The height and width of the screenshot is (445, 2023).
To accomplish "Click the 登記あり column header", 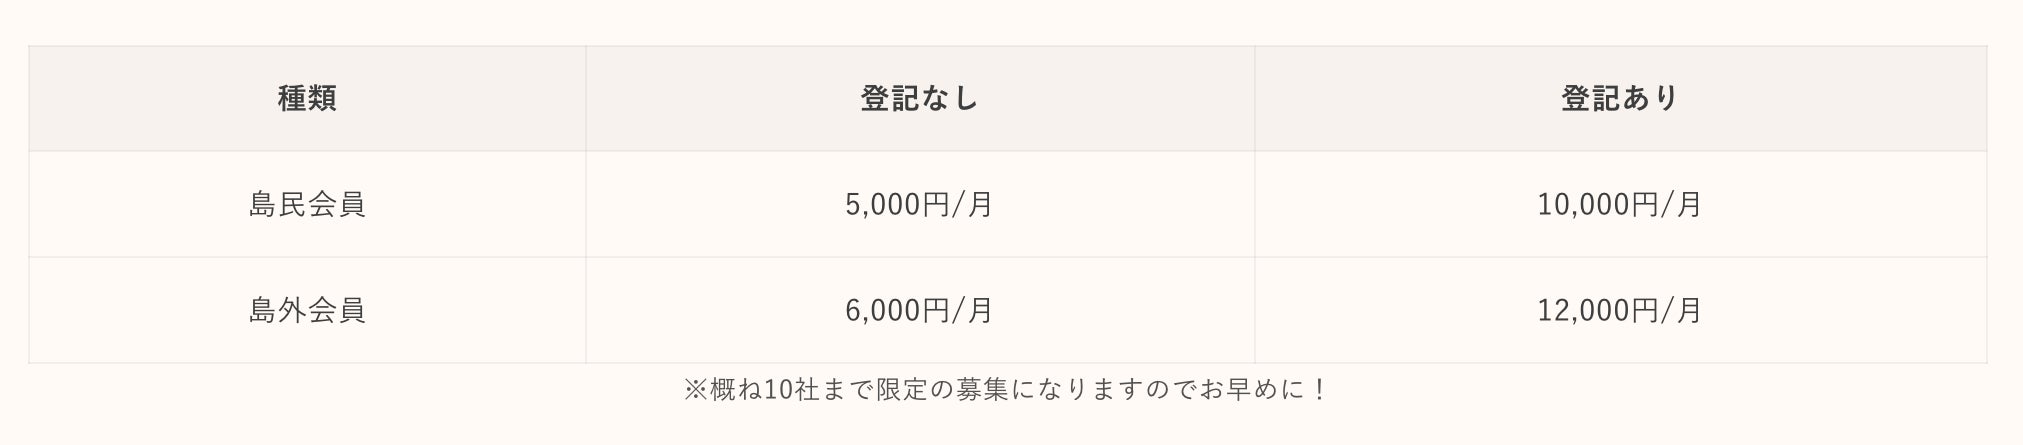I will pos(1619,98).
